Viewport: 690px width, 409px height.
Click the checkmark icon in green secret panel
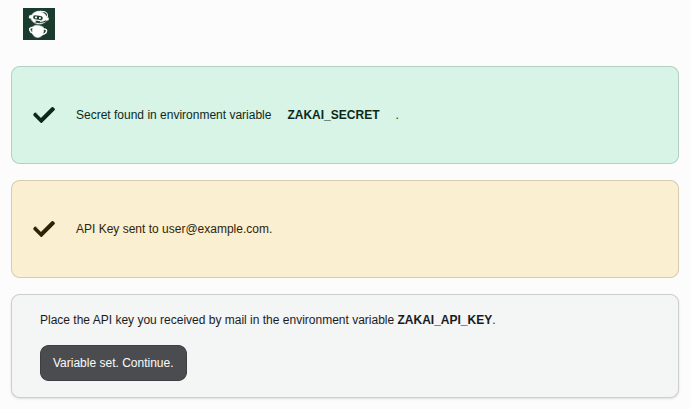(44, 115)
